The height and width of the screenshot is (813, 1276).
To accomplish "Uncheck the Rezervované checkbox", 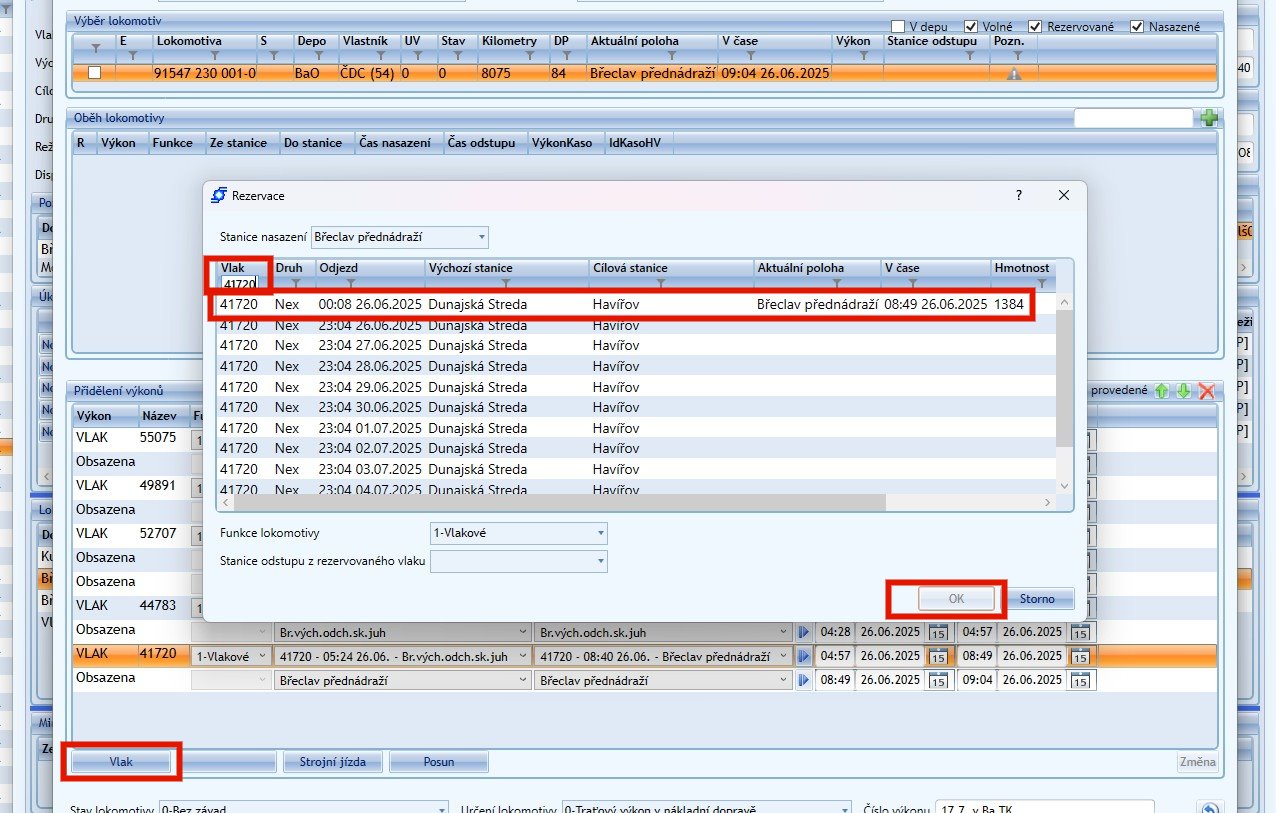I will pyautogui.click(x=1035, y=26).
